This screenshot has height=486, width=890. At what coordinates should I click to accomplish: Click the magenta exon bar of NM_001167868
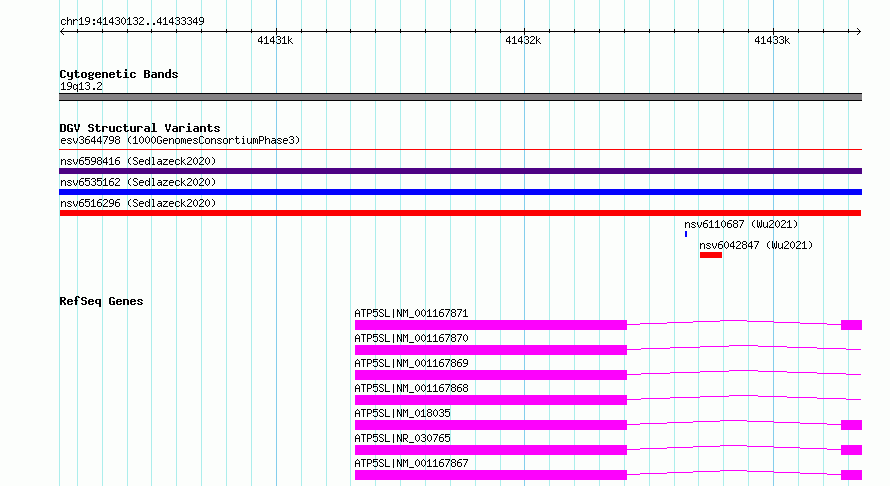pyautogui.click(x=491, y=400)
